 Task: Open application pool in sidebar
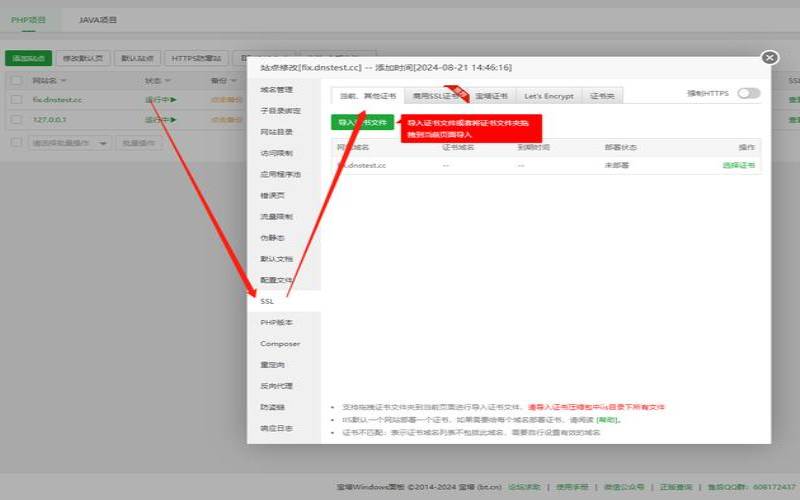click(280, 174)
